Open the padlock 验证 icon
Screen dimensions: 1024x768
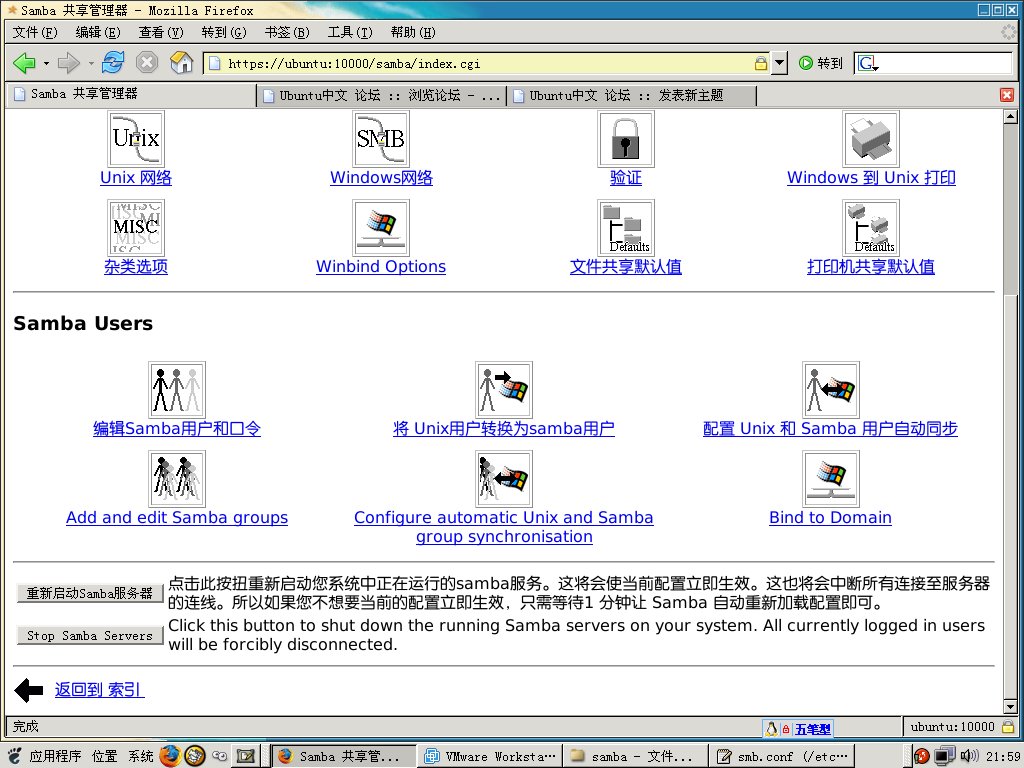[626, 138]
